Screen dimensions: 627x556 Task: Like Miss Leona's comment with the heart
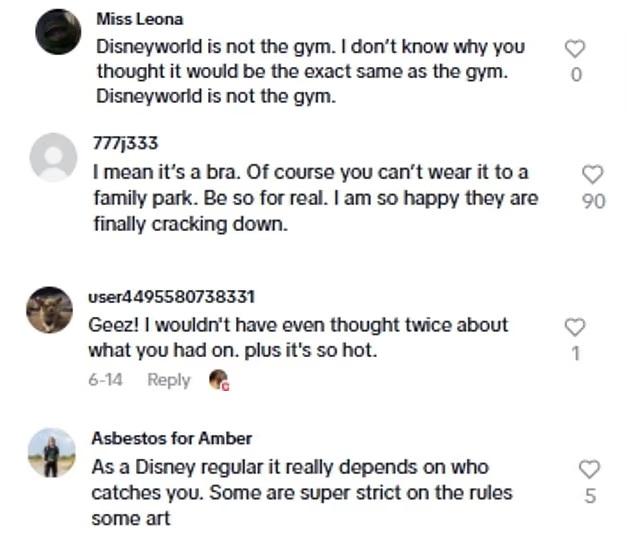click(575, 49)
